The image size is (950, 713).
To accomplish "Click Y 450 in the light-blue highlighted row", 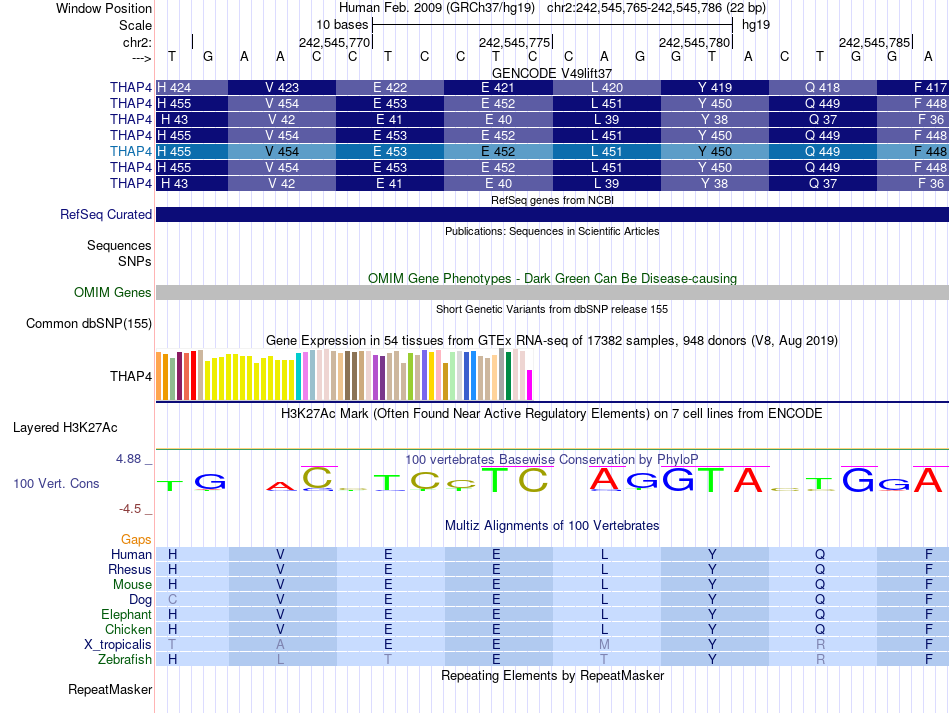I will point(714,151).
